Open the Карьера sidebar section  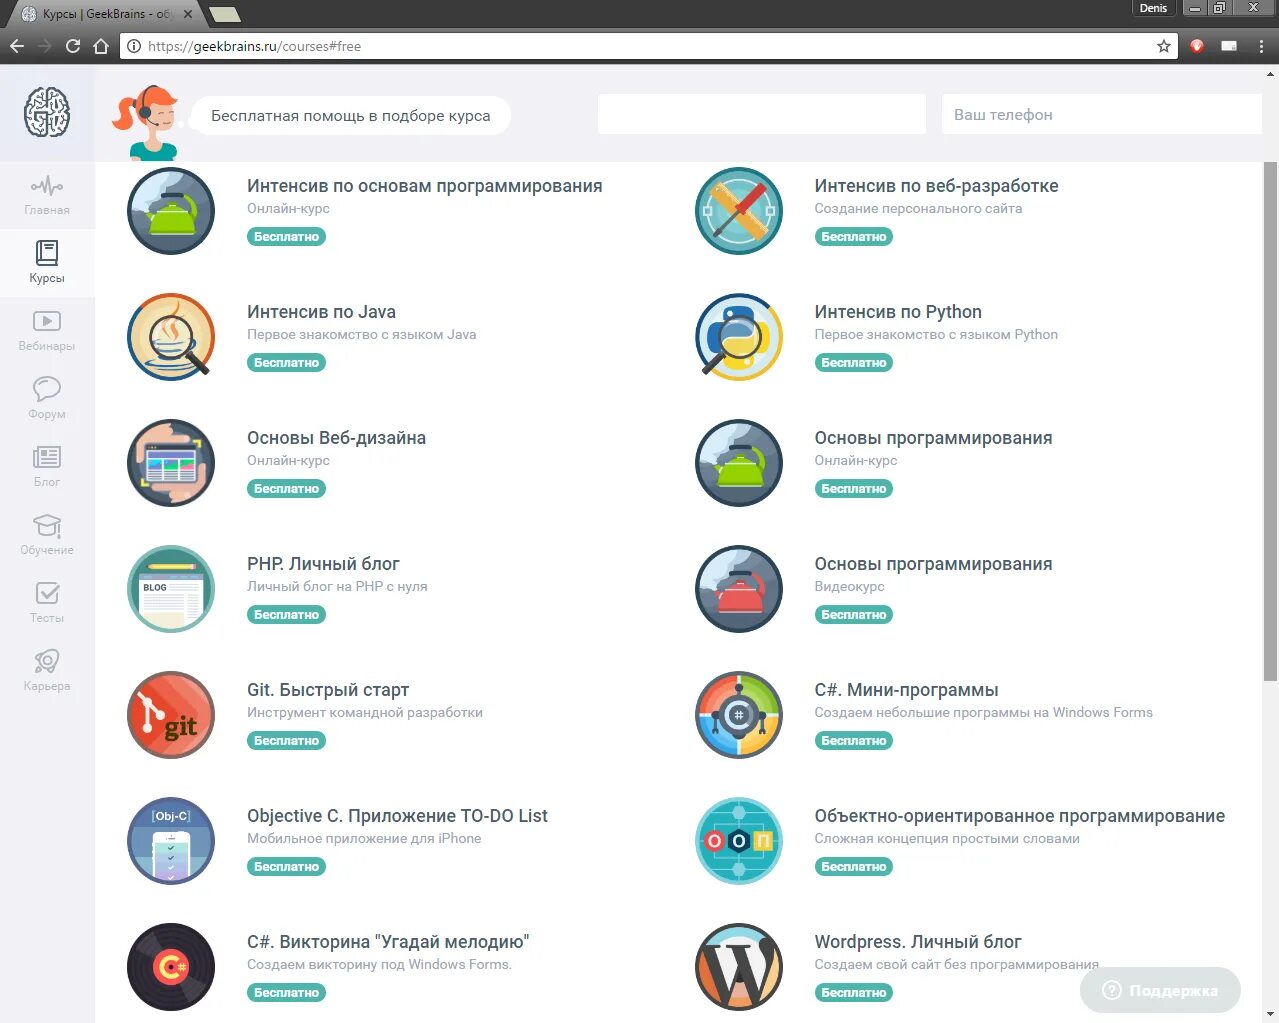[47, 671]
